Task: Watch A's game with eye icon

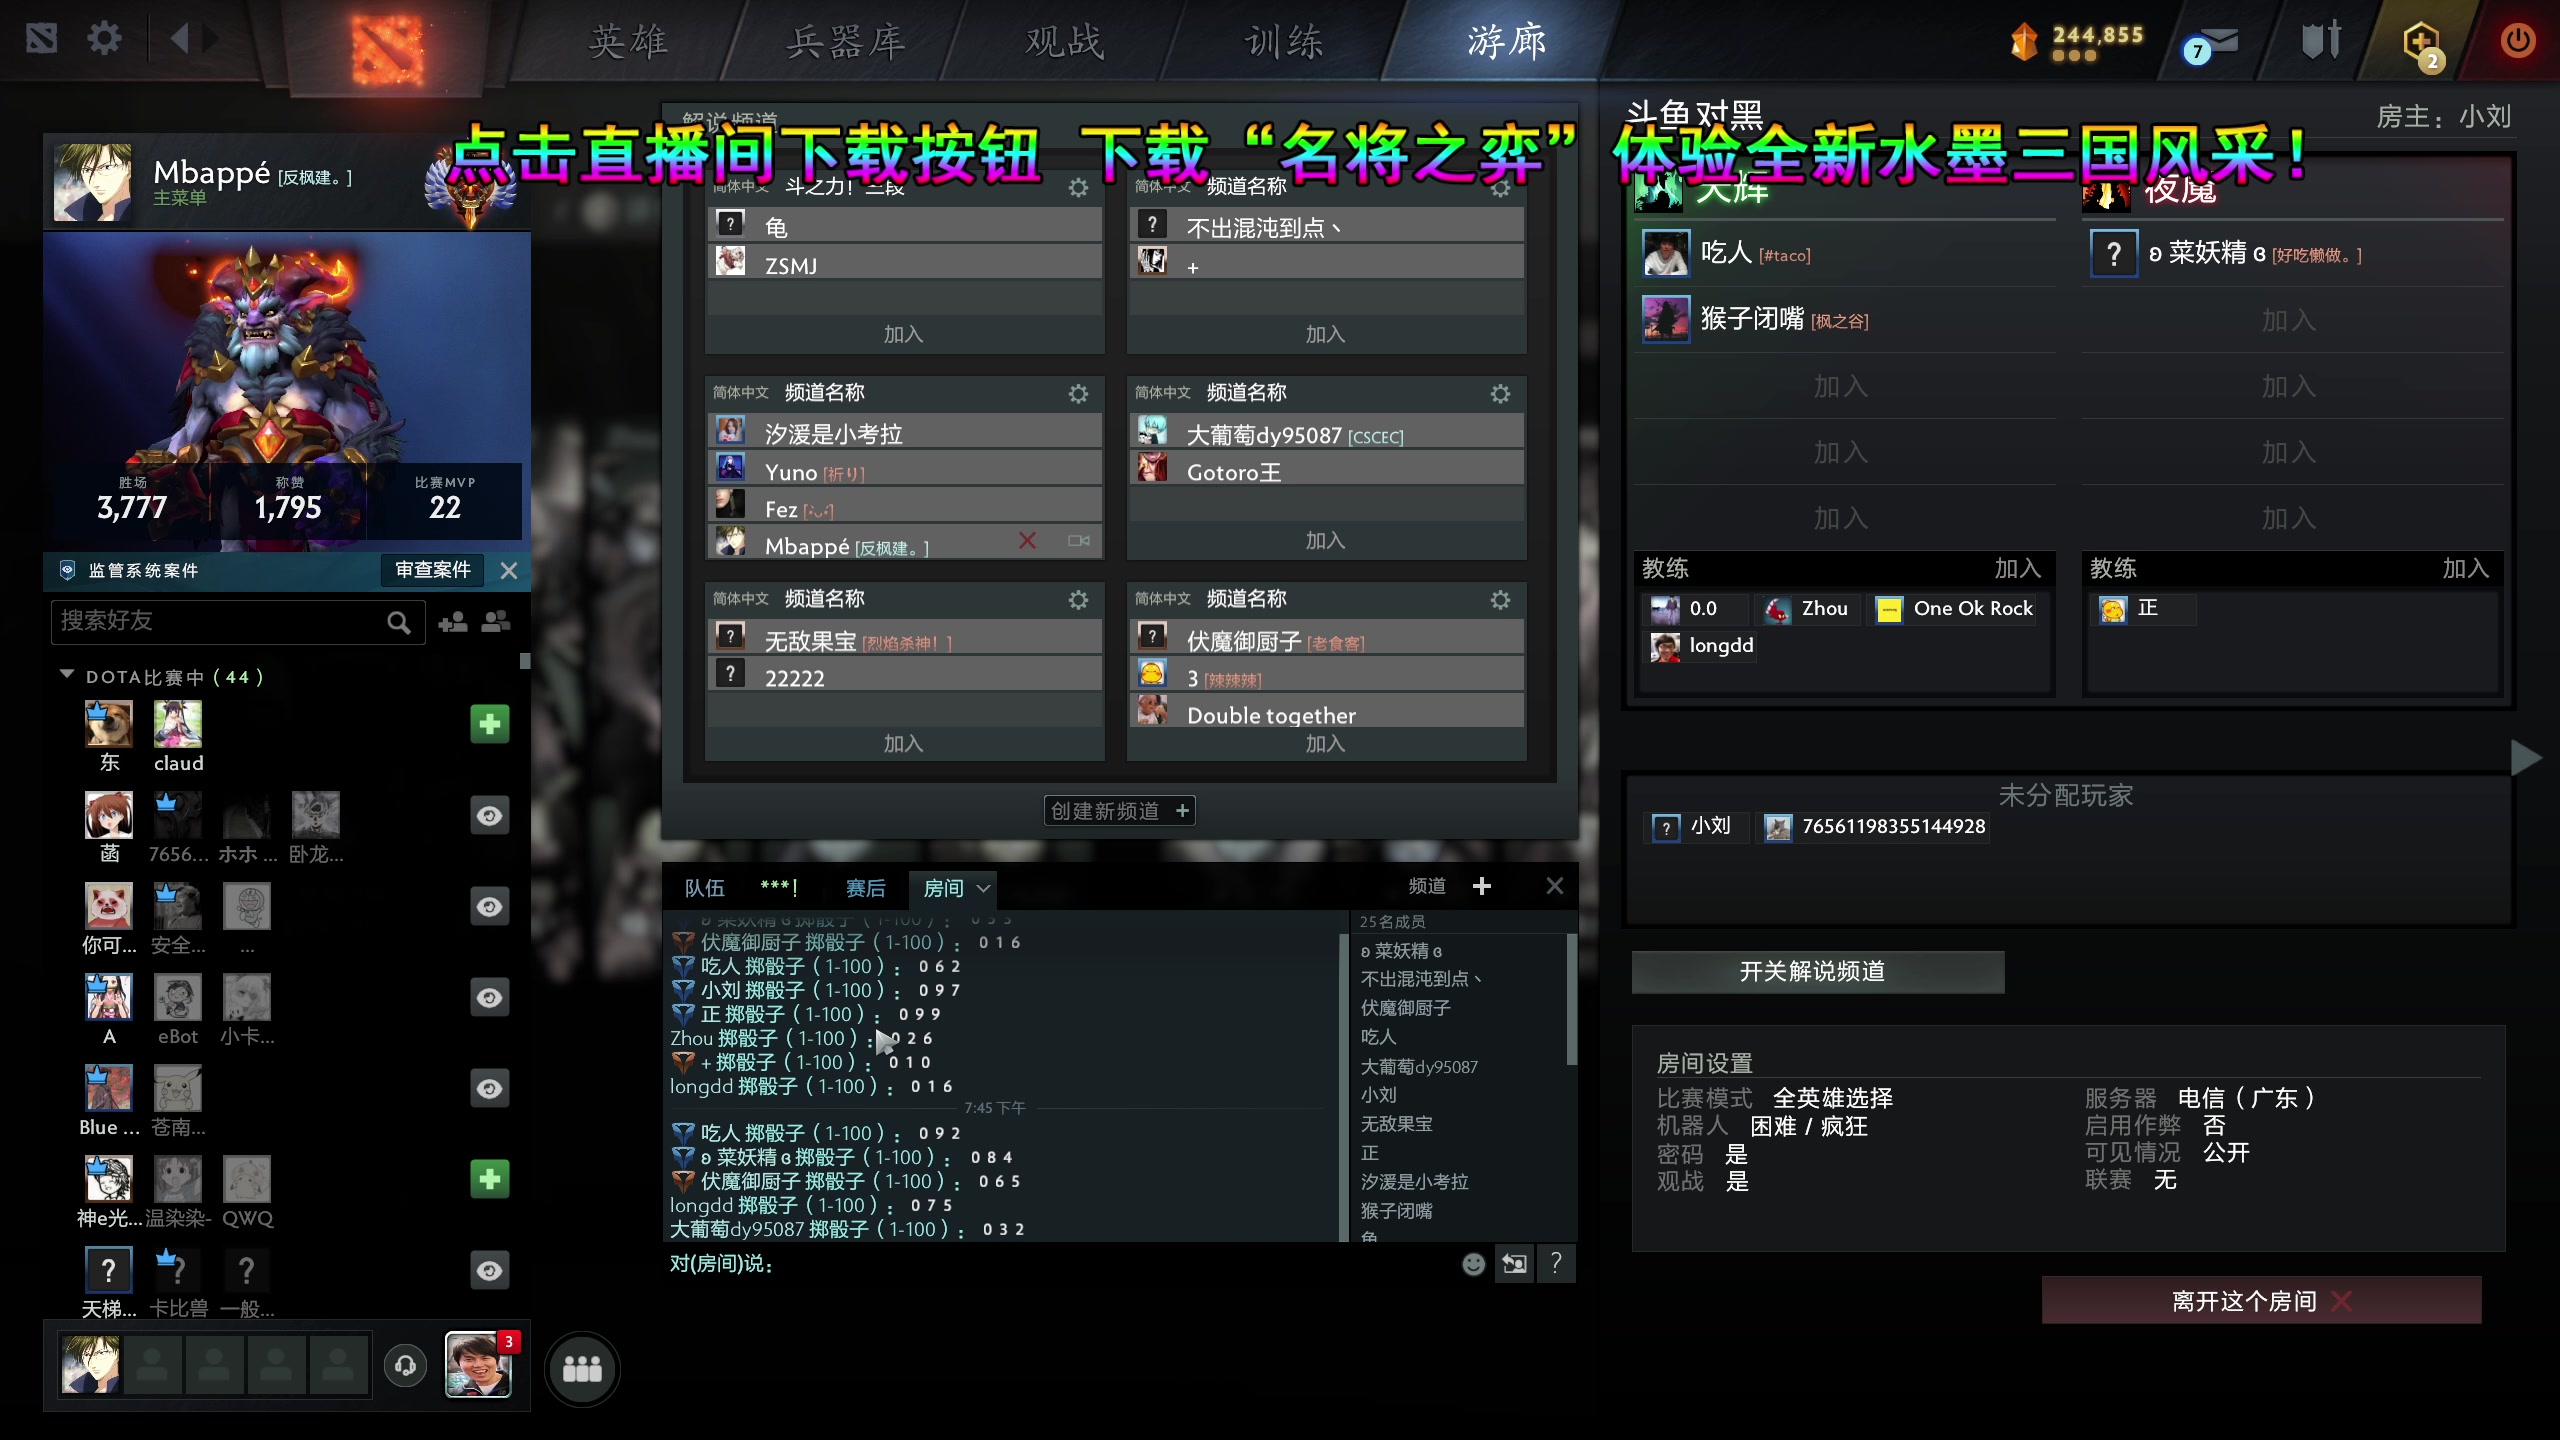Action: (490, 998)
